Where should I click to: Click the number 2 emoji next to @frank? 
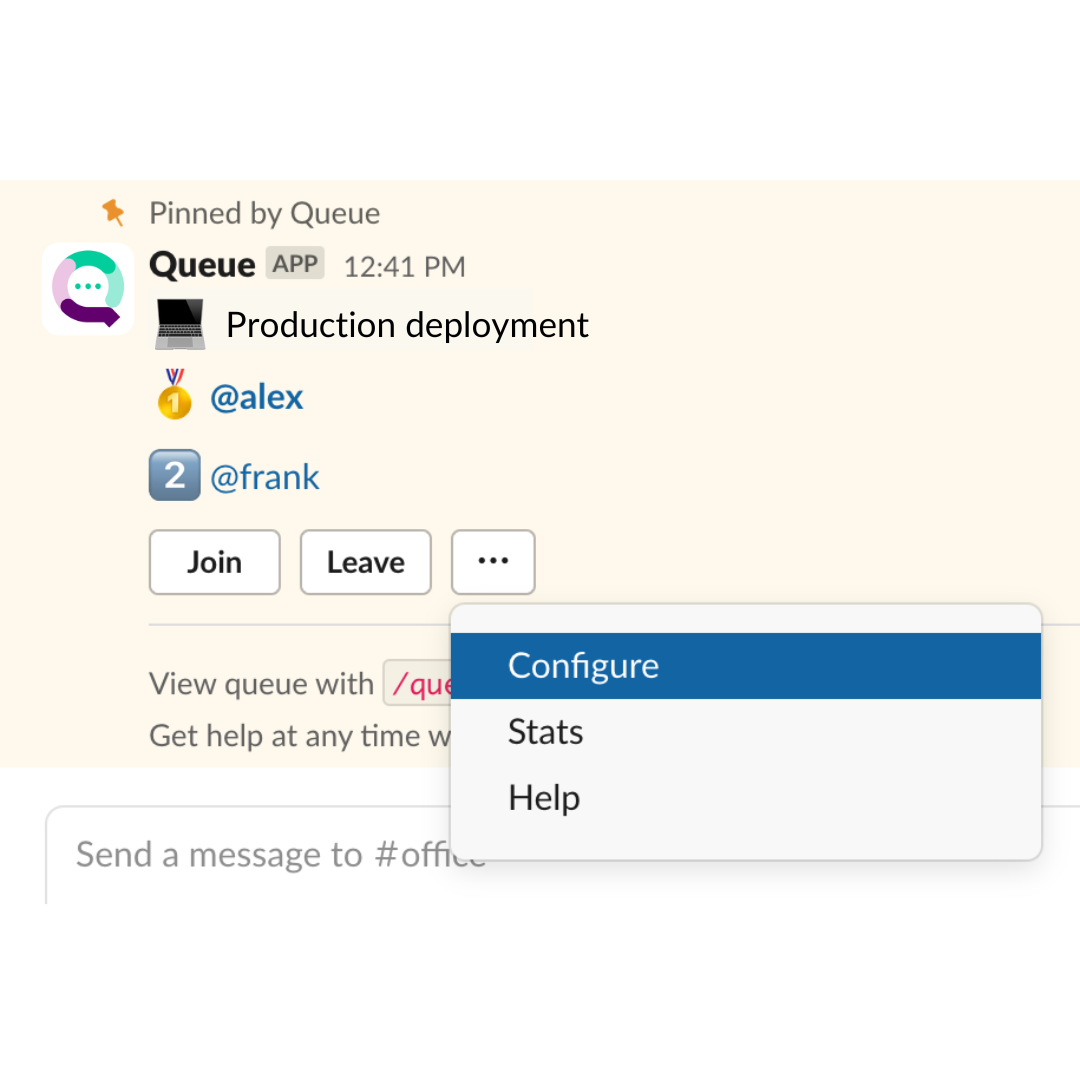[174, 475]
